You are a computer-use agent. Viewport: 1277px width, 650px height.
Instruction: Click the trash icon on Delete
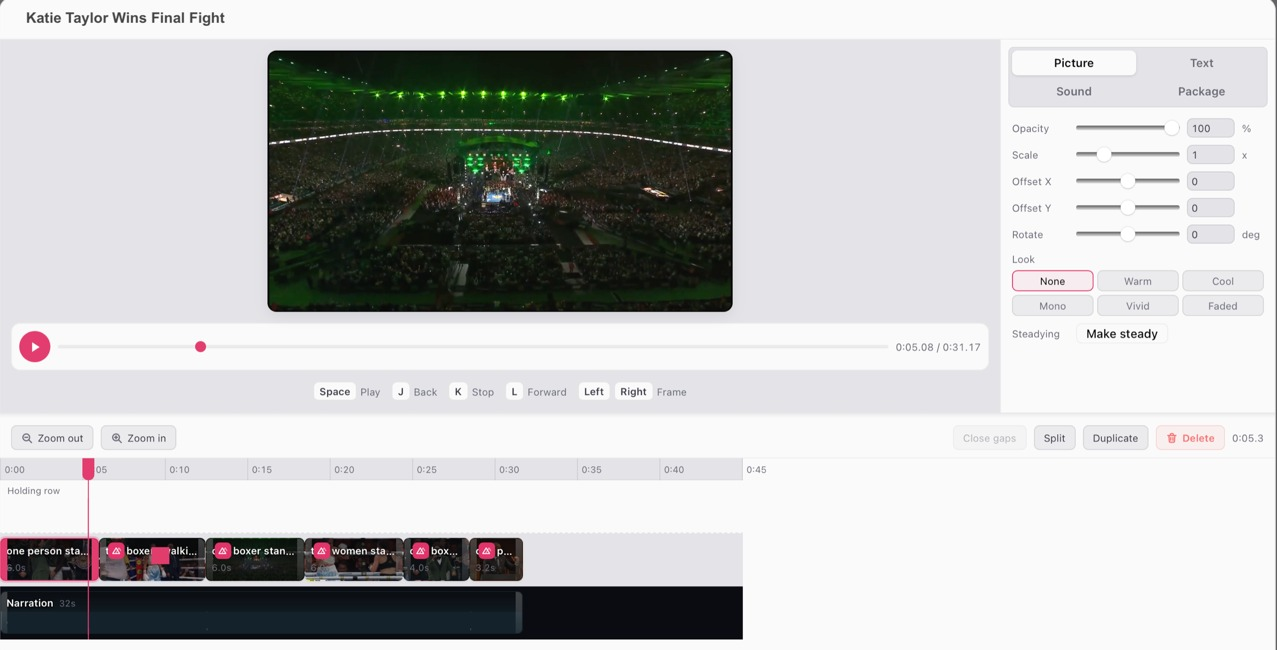pos(1172,438)
